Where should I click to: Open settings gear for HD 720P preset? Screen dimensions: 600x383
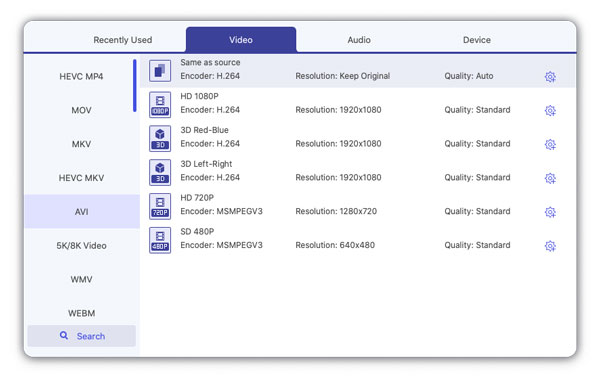pos(550,212)
